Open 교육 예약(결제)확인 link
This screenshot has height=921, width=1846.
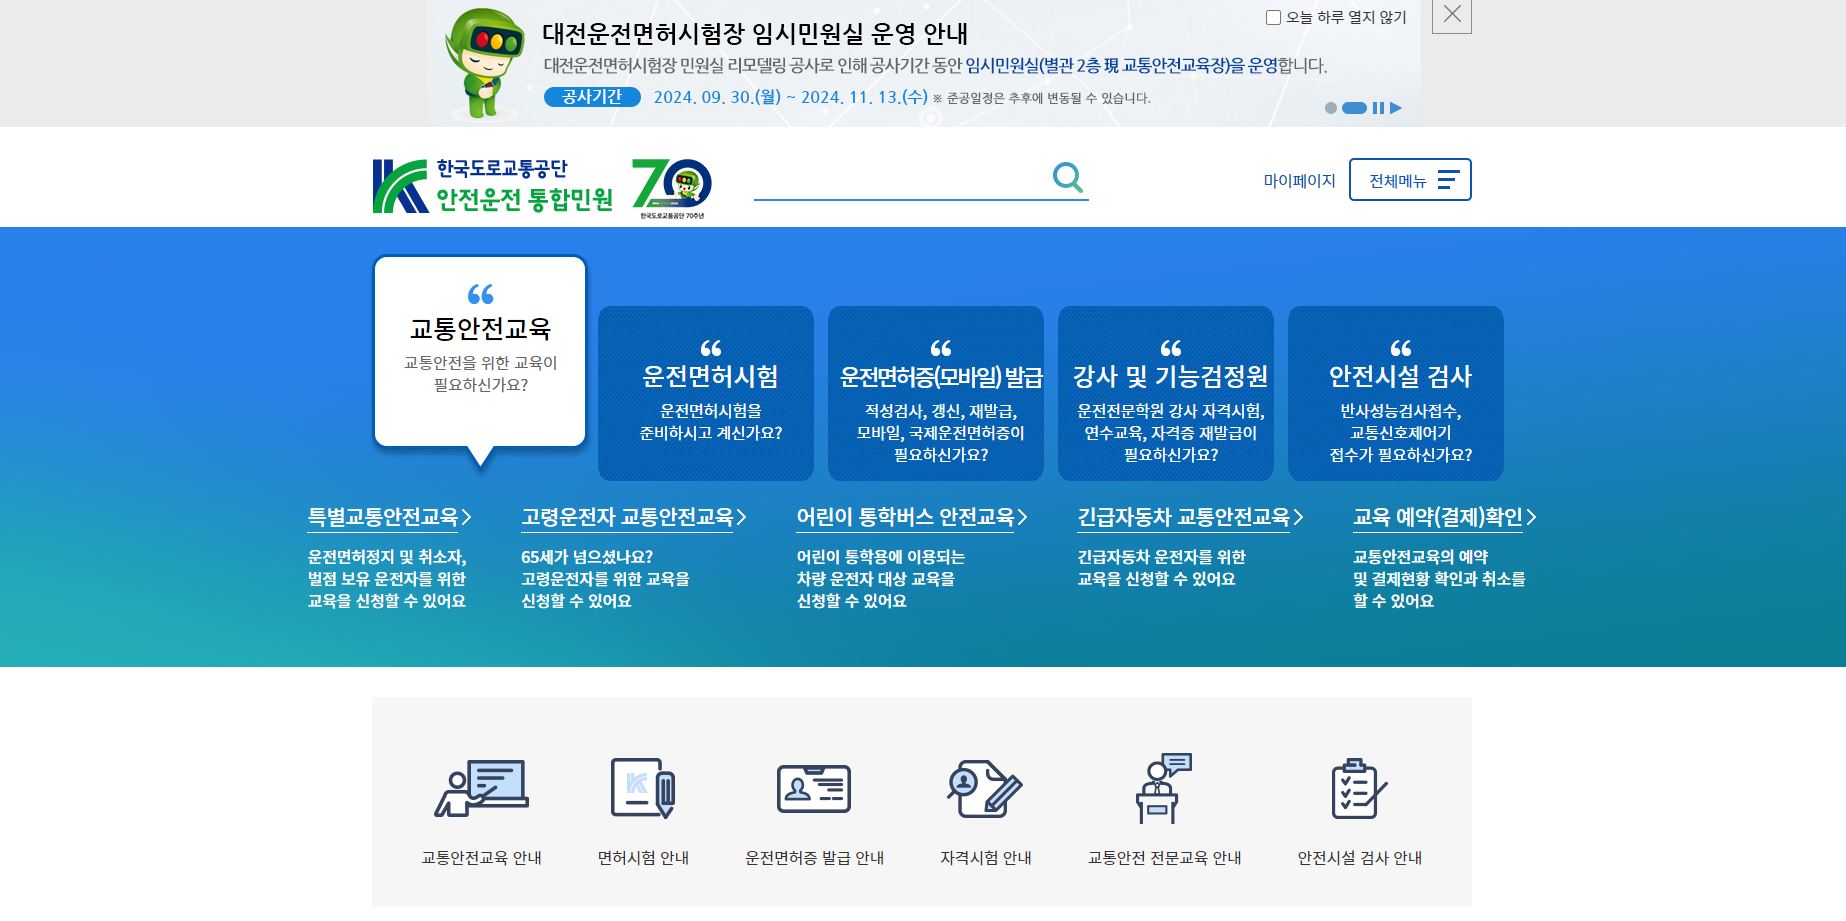coord(1444,517)
